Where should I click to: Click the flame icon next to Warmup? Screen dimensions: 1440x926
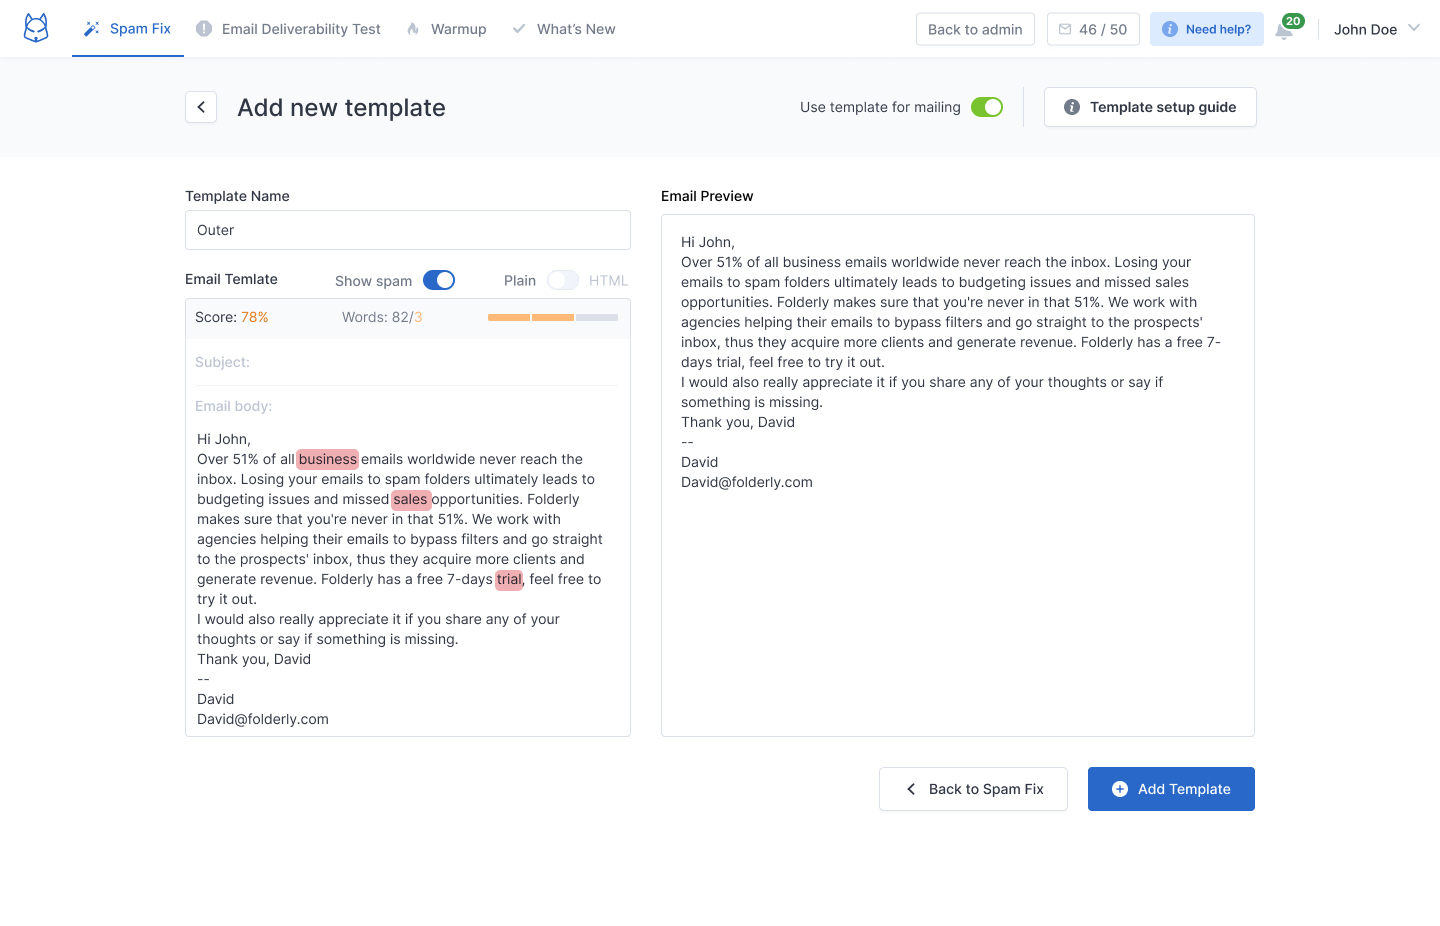pyautogui.click(x=413, y=29)
